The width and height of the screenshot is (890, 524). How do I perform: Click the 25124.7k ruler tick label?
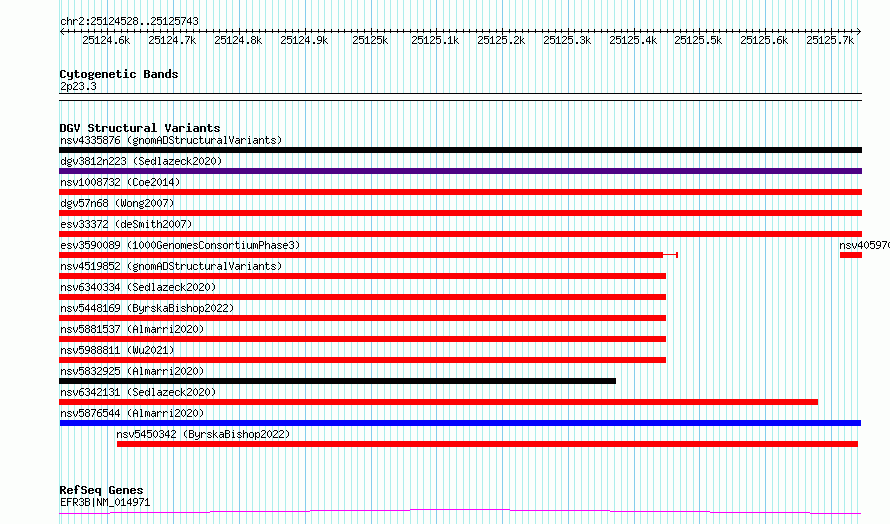click(172, 40)
